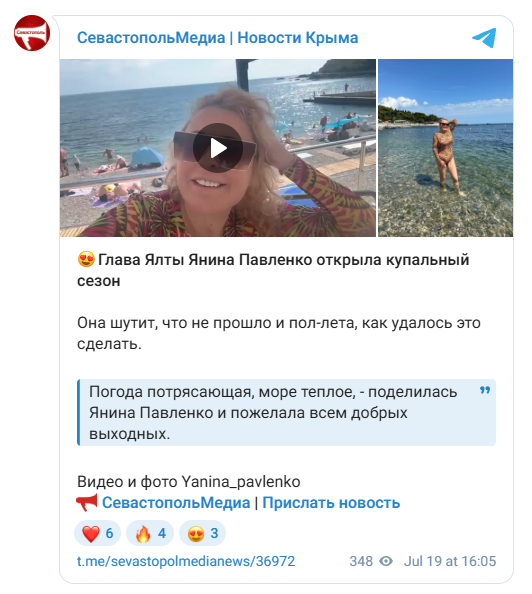
Task: Toggle the heart-eyes reaction
Action: point(203,533)
